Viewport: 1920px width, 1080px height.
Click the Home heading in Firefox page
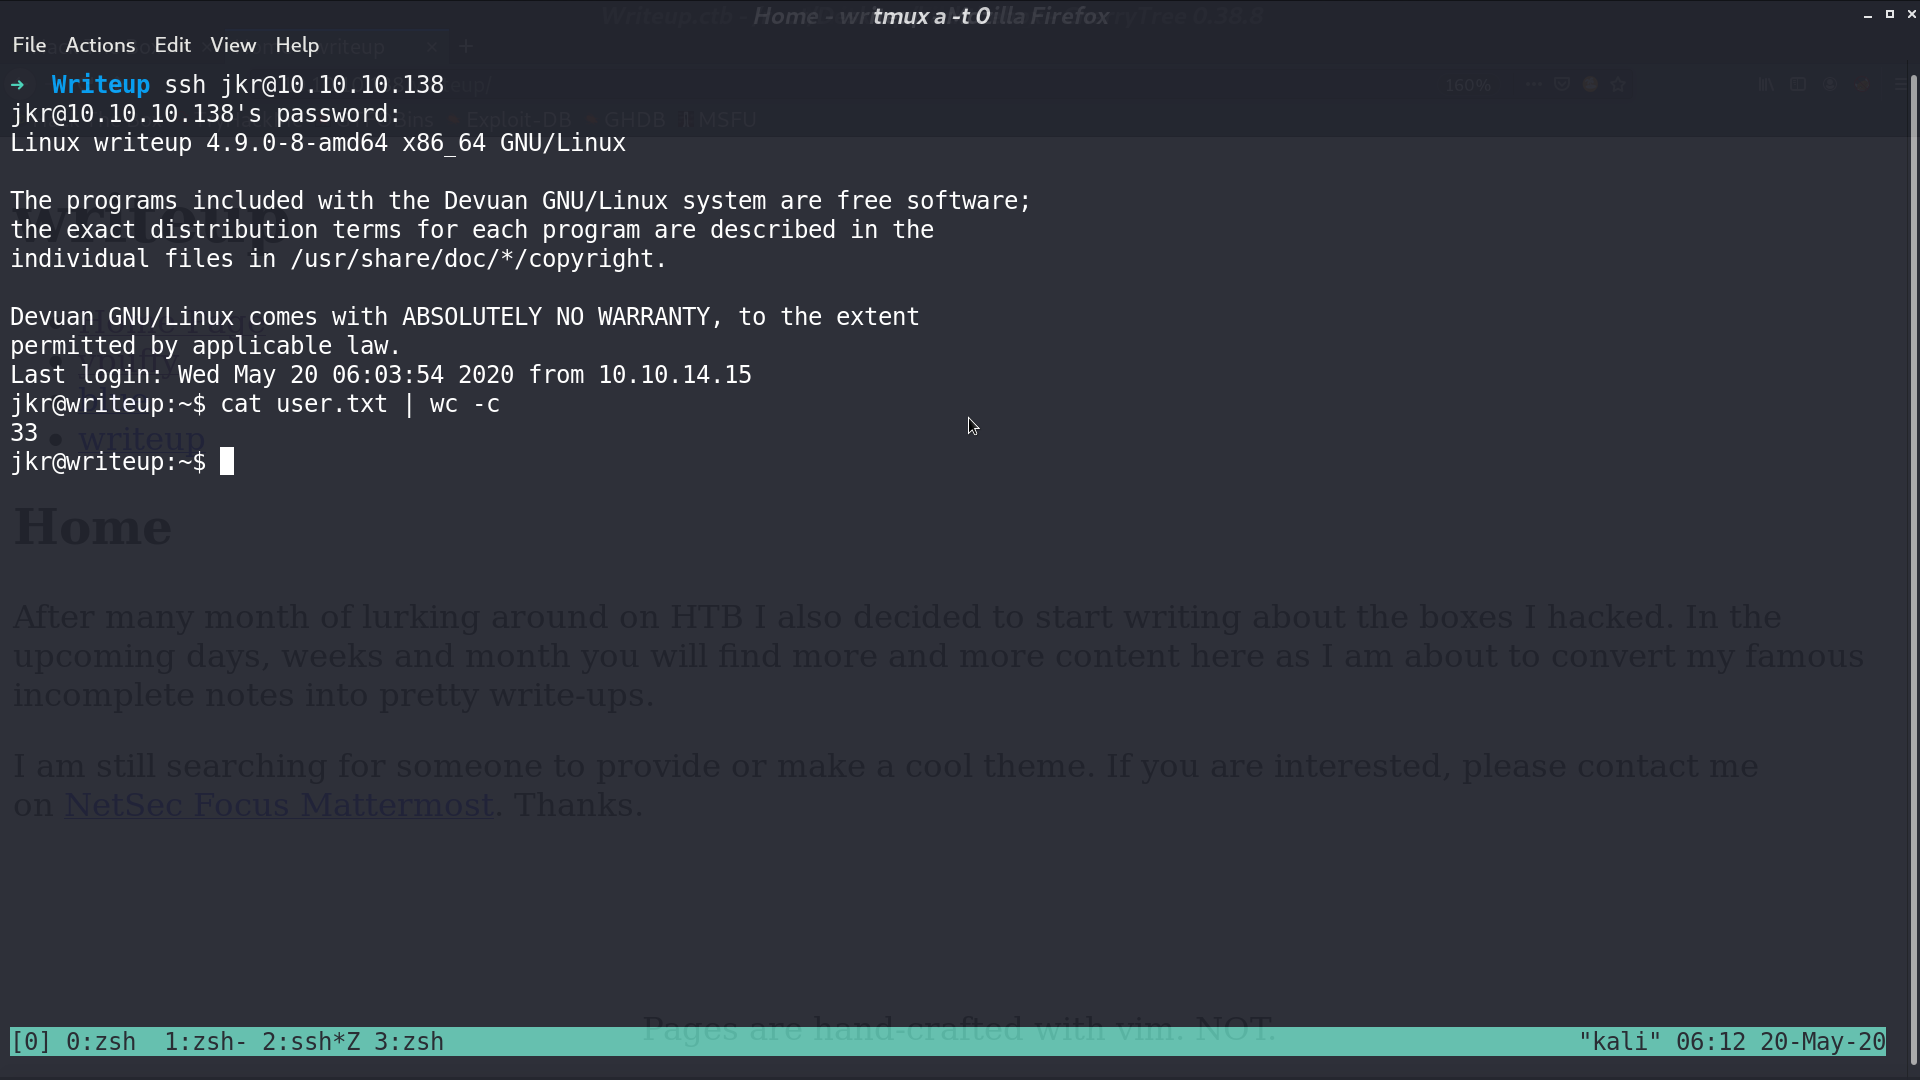click(93, 527)
